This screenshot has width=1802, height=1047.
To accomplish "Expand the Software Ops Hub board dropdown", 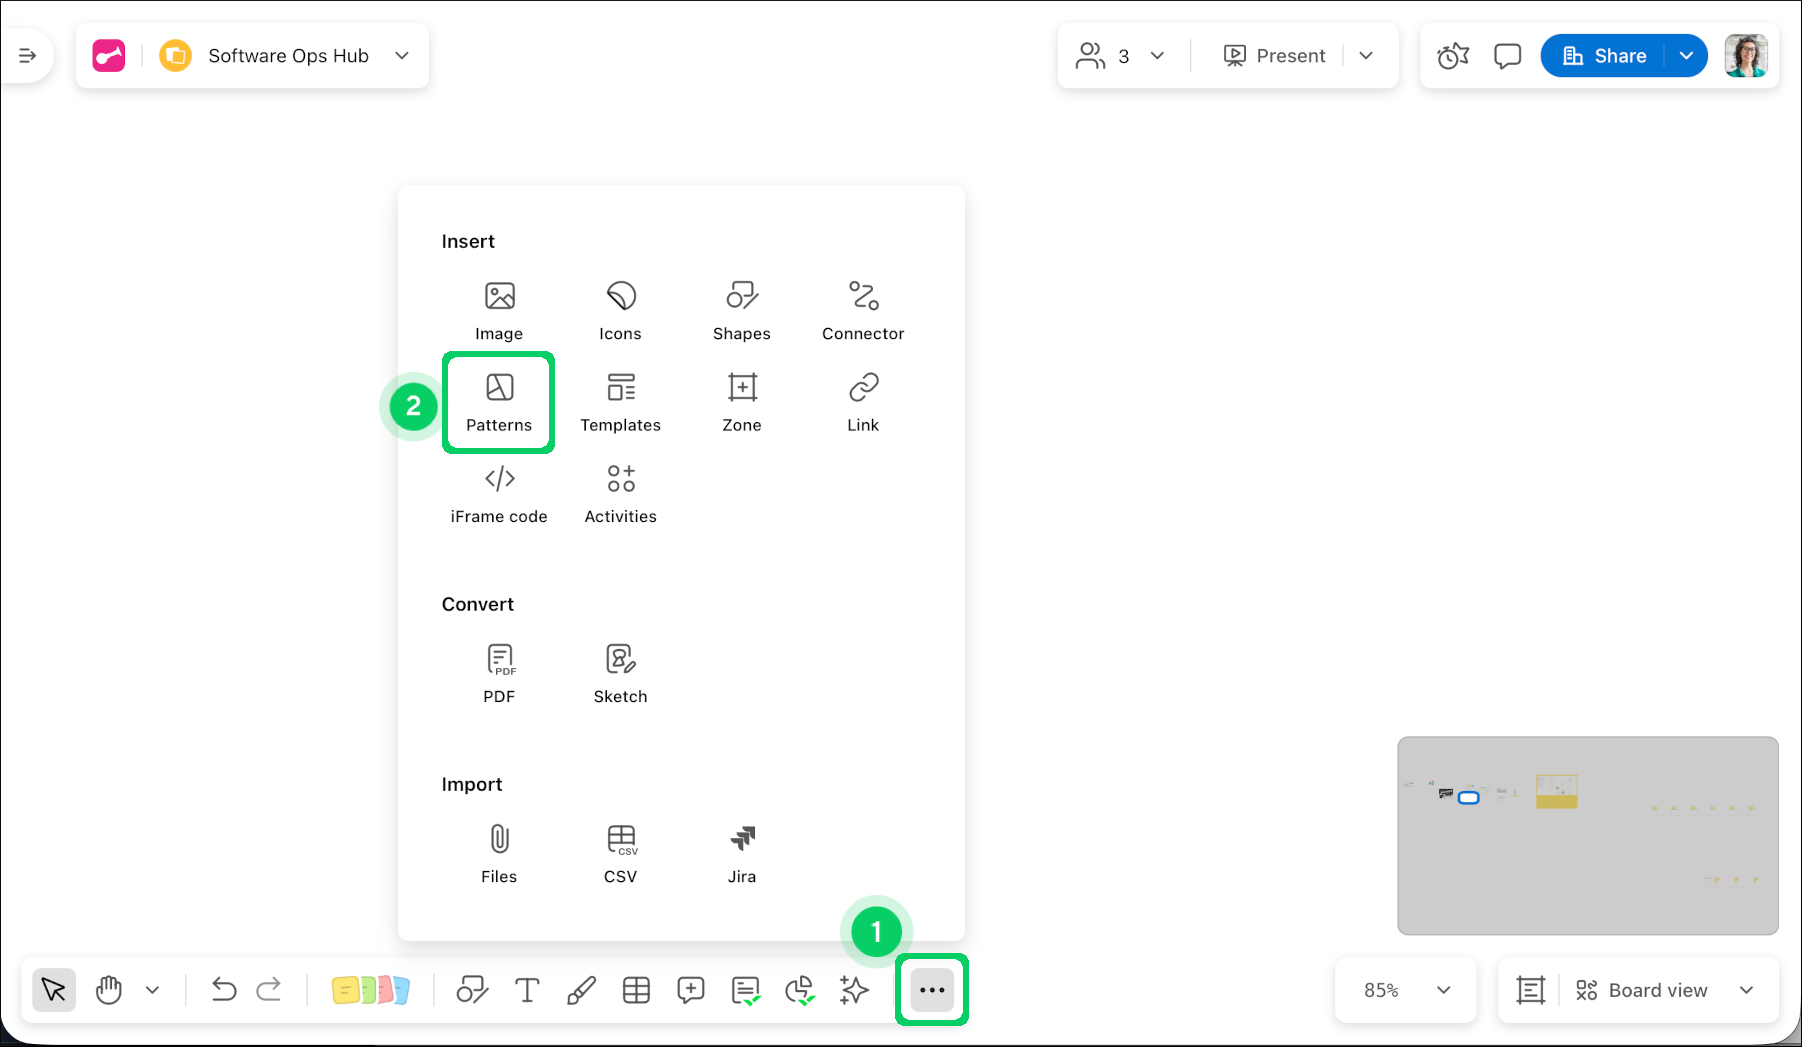I will [402, 56].
